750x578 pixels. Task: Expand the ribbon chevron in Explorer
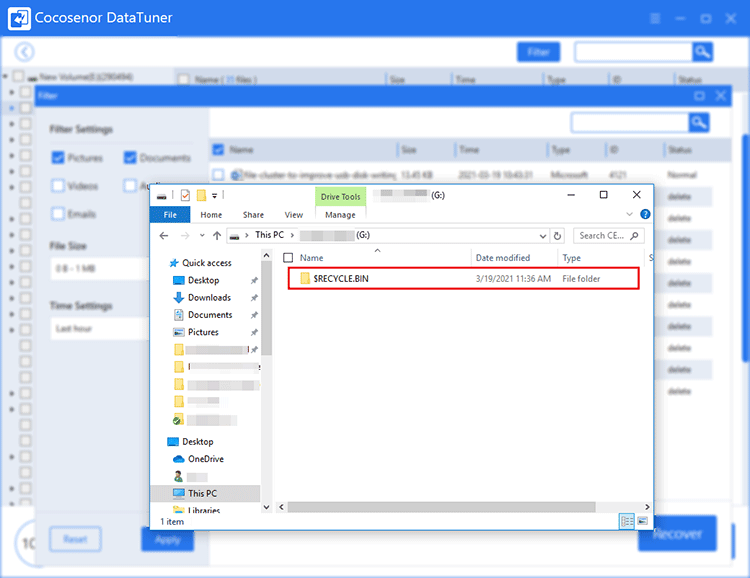point(629,214)
